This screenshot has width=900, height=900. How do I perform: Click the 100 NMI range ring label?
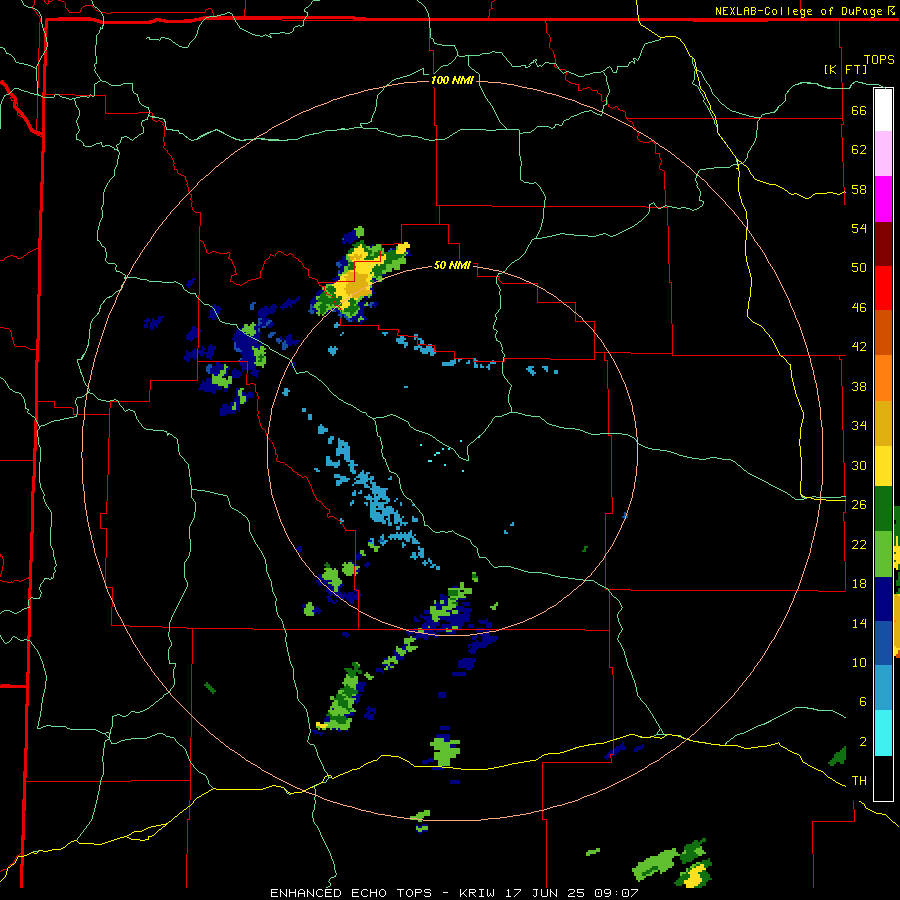coord(452,80)
